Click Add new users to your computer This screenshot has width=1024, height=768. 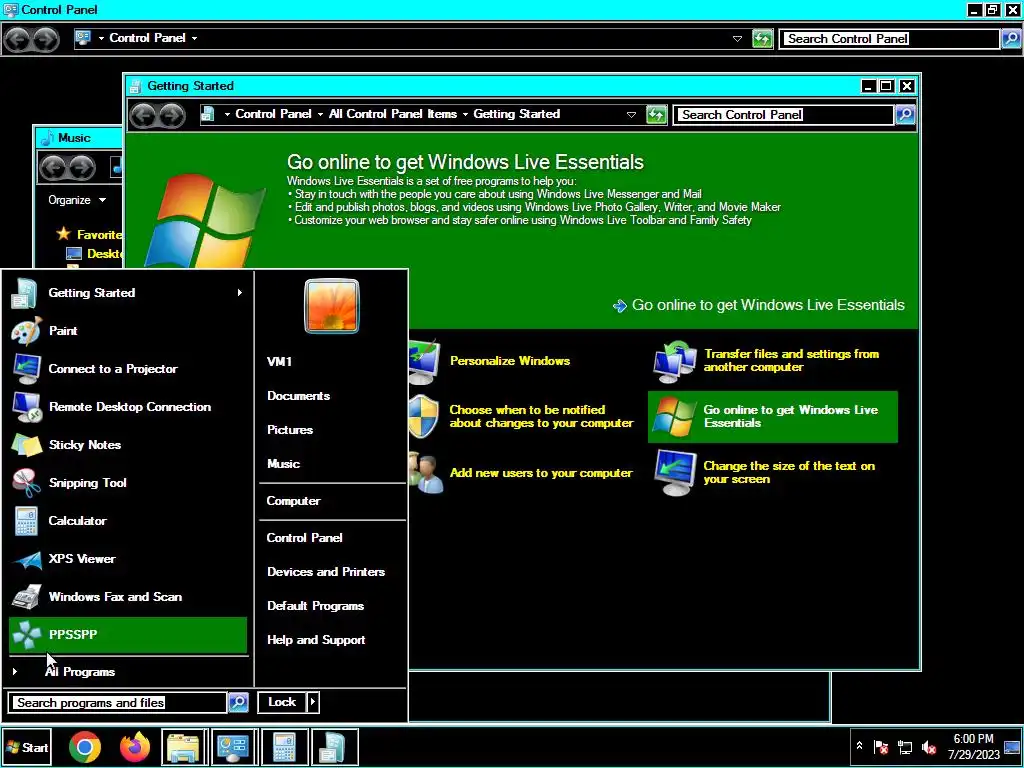pyautogui.click(x=541, y=473)
